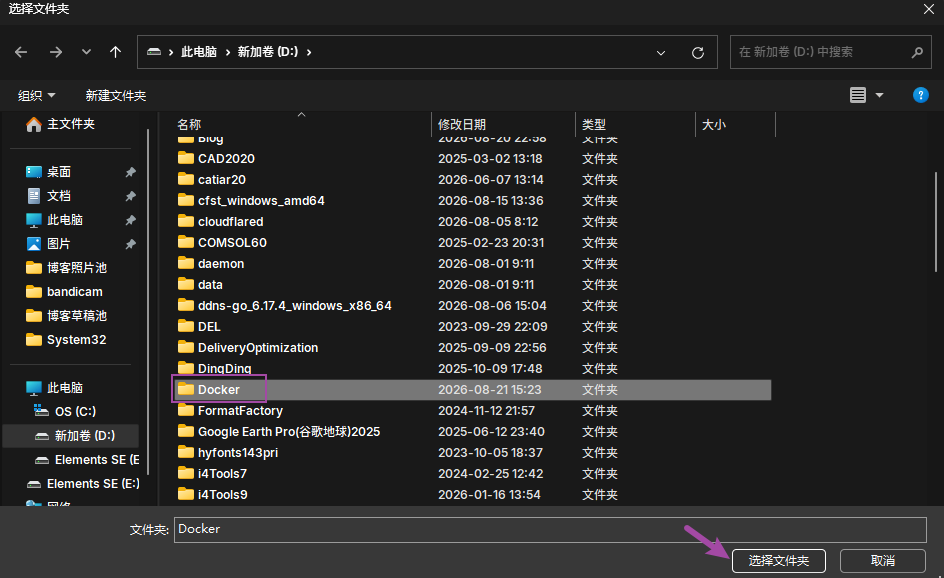Open view options dropdown arrow

[879, 95]
